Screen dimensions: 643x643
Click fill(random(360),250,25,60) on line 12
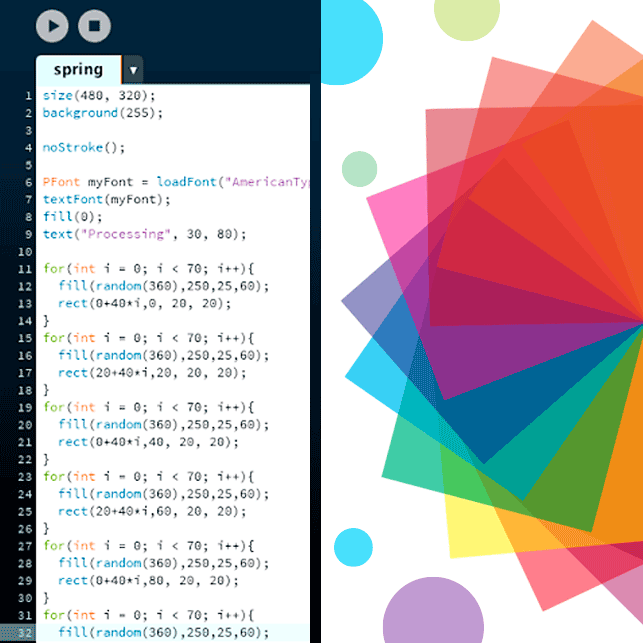pyautogui.click(x=163, y=286)
